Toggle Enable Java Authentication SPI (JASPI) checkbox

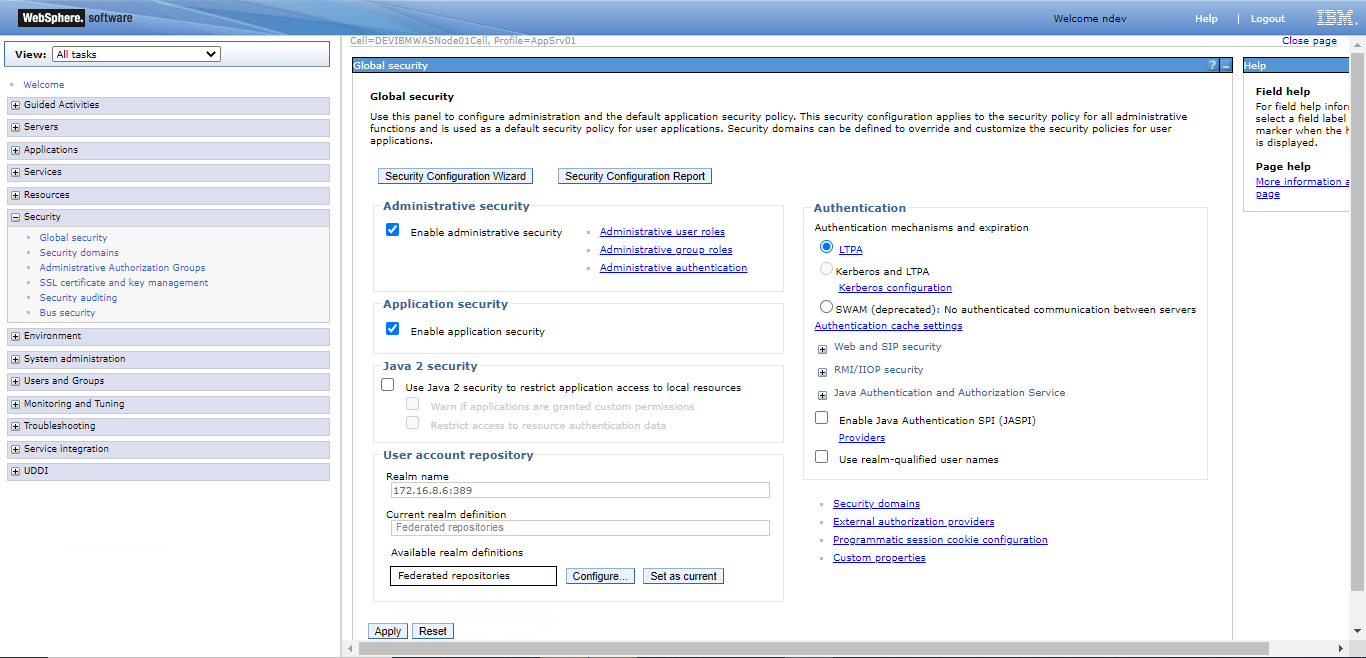(x=821, y=418)
